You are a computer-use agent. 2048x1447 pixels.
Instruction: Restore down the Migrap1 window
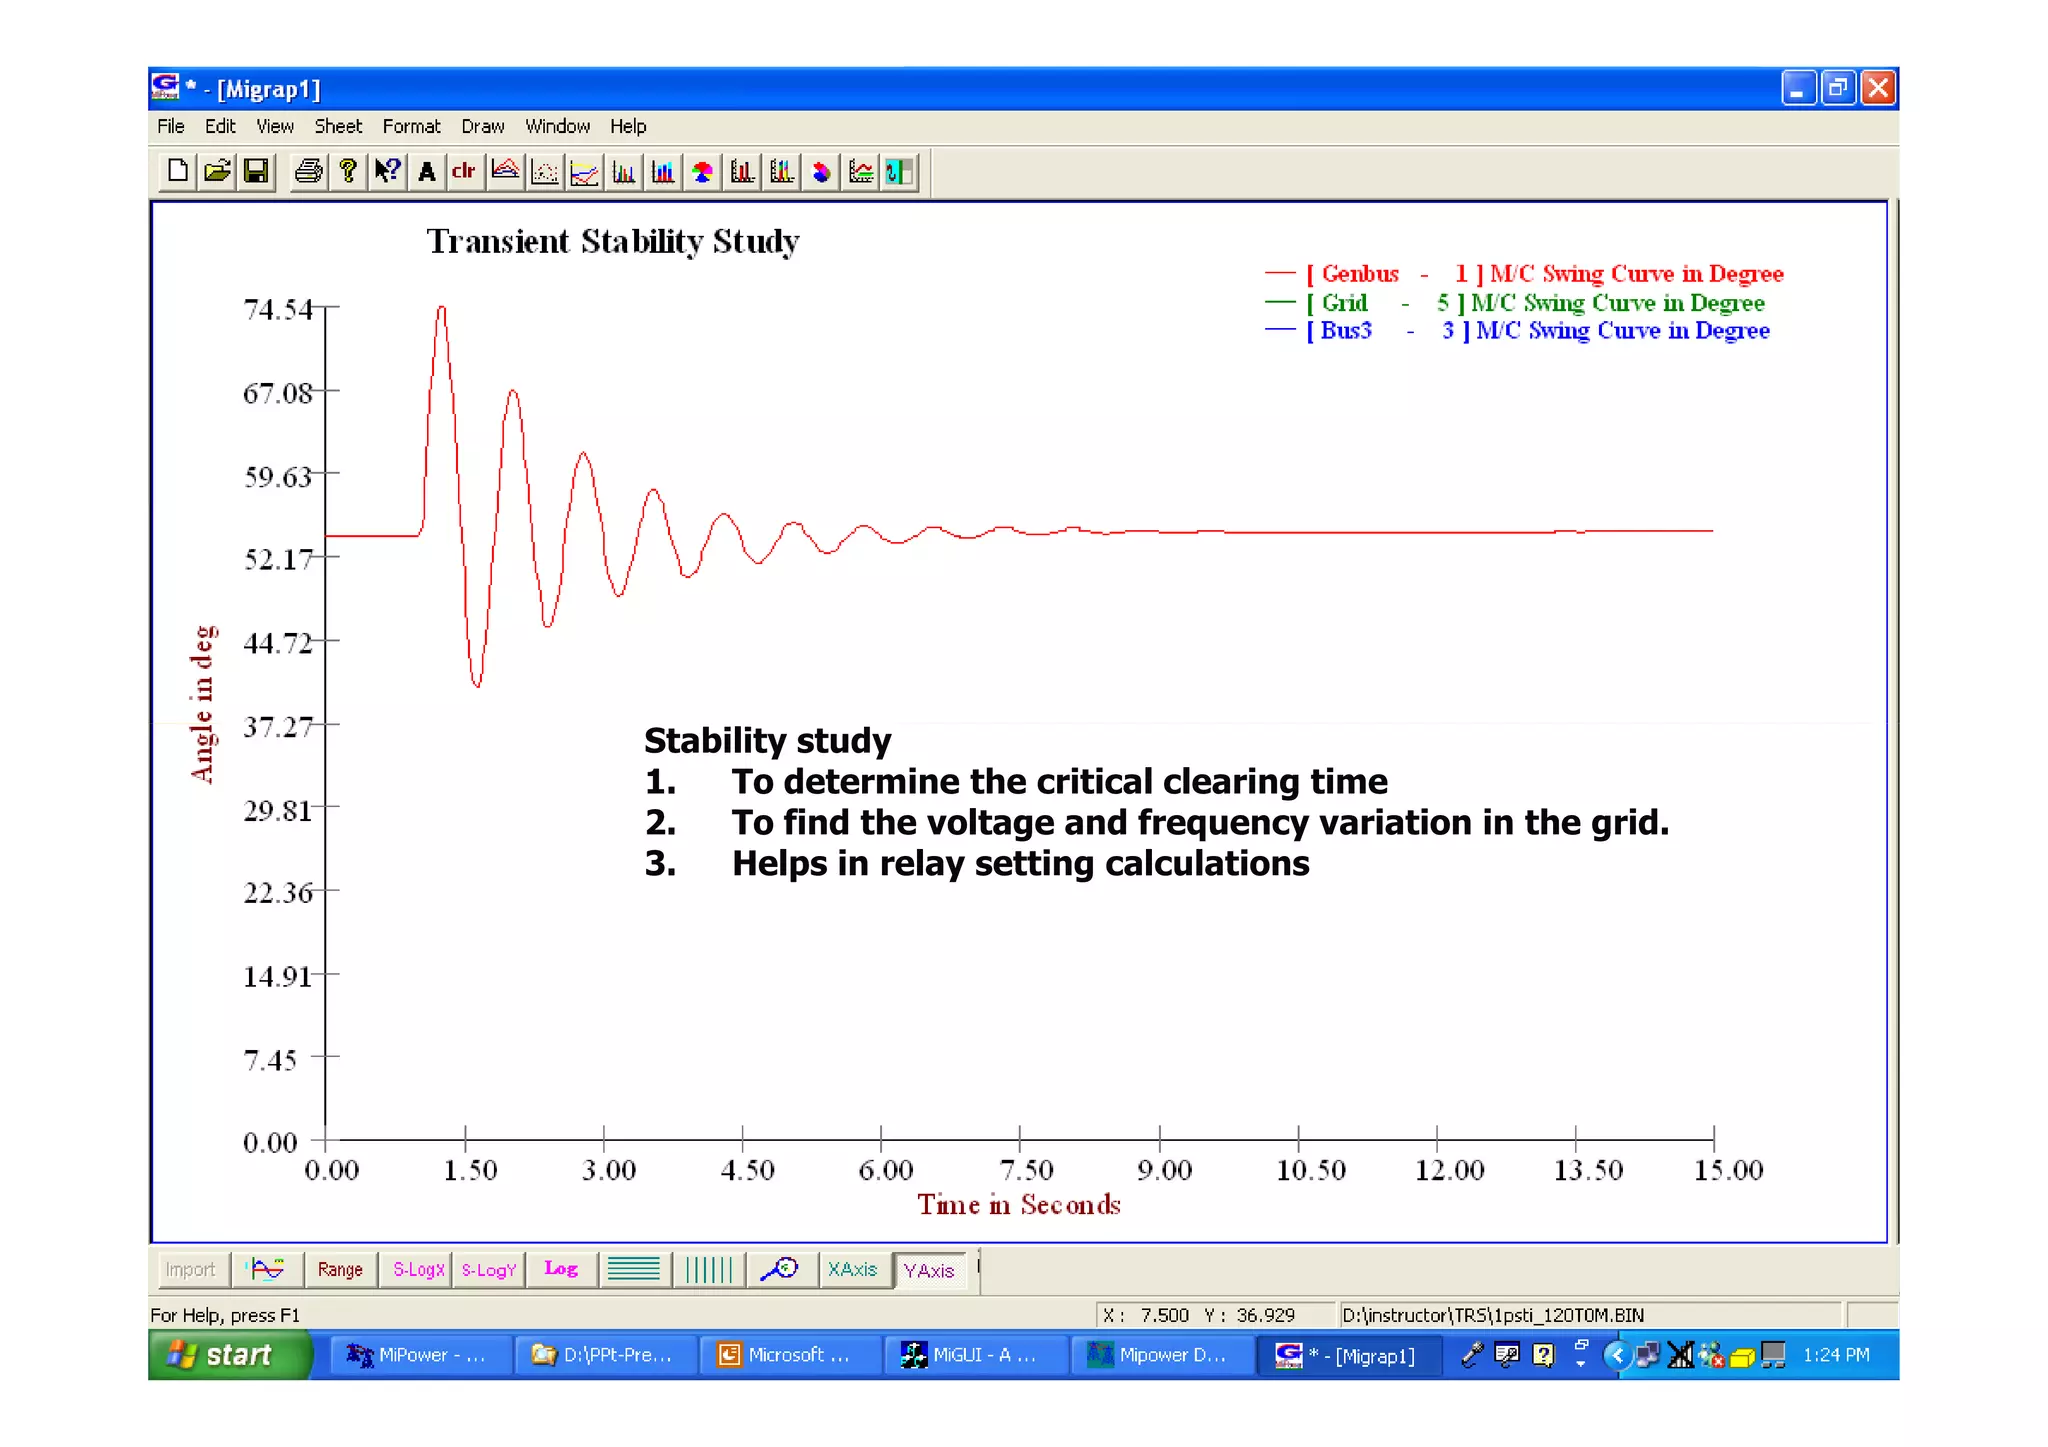(x=1838, y=88)
